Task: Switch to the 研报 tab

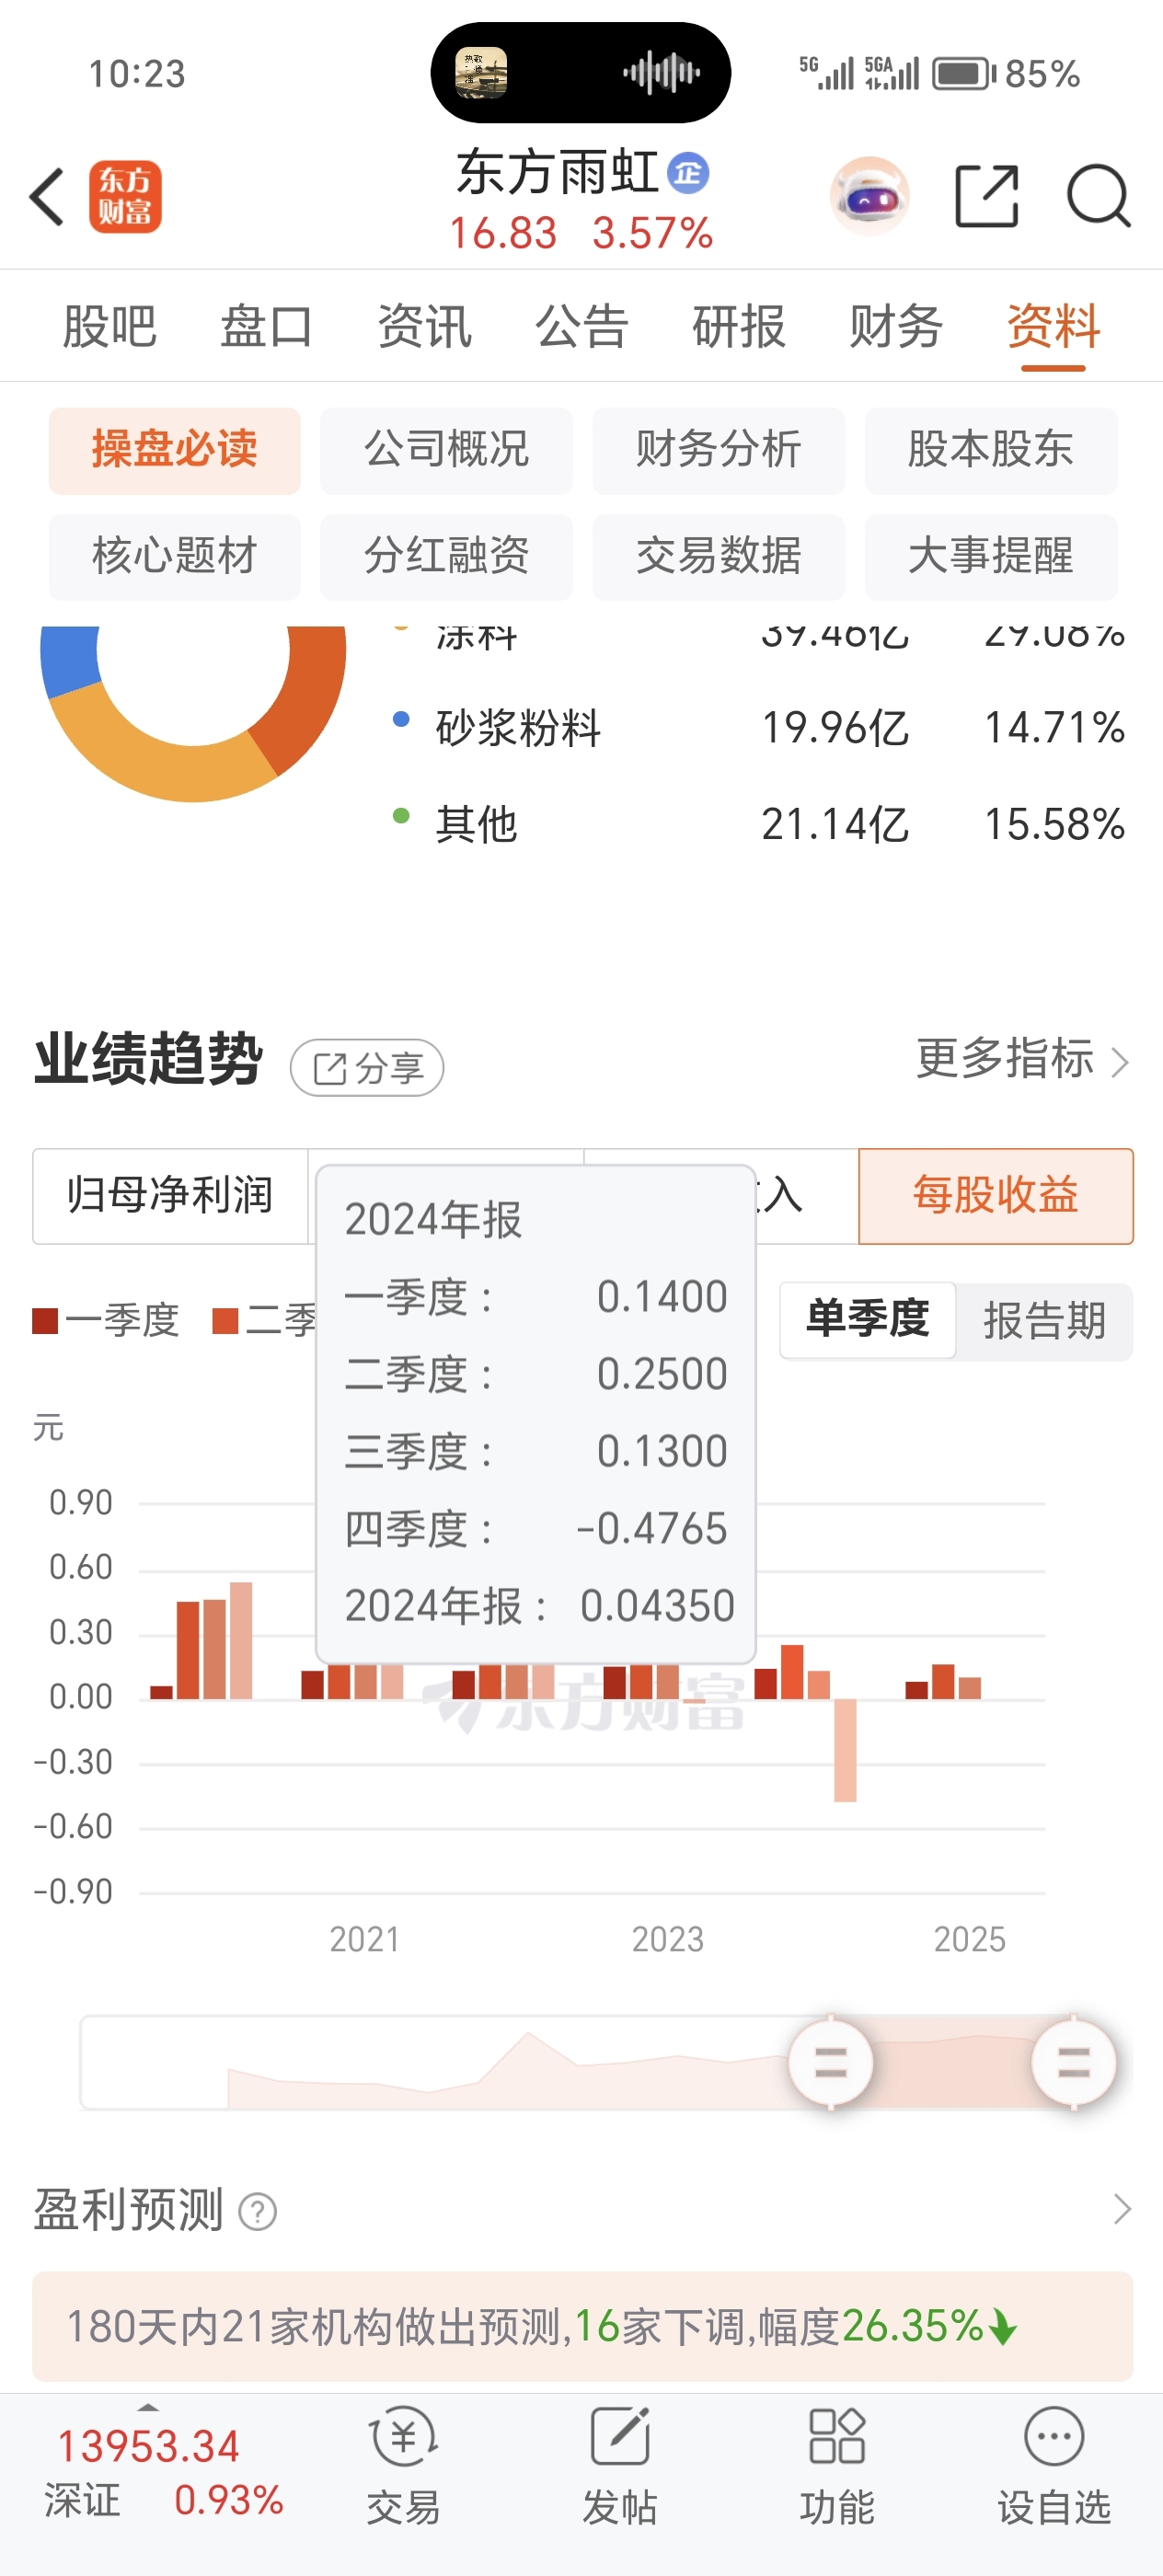Action: pos(739,326)
